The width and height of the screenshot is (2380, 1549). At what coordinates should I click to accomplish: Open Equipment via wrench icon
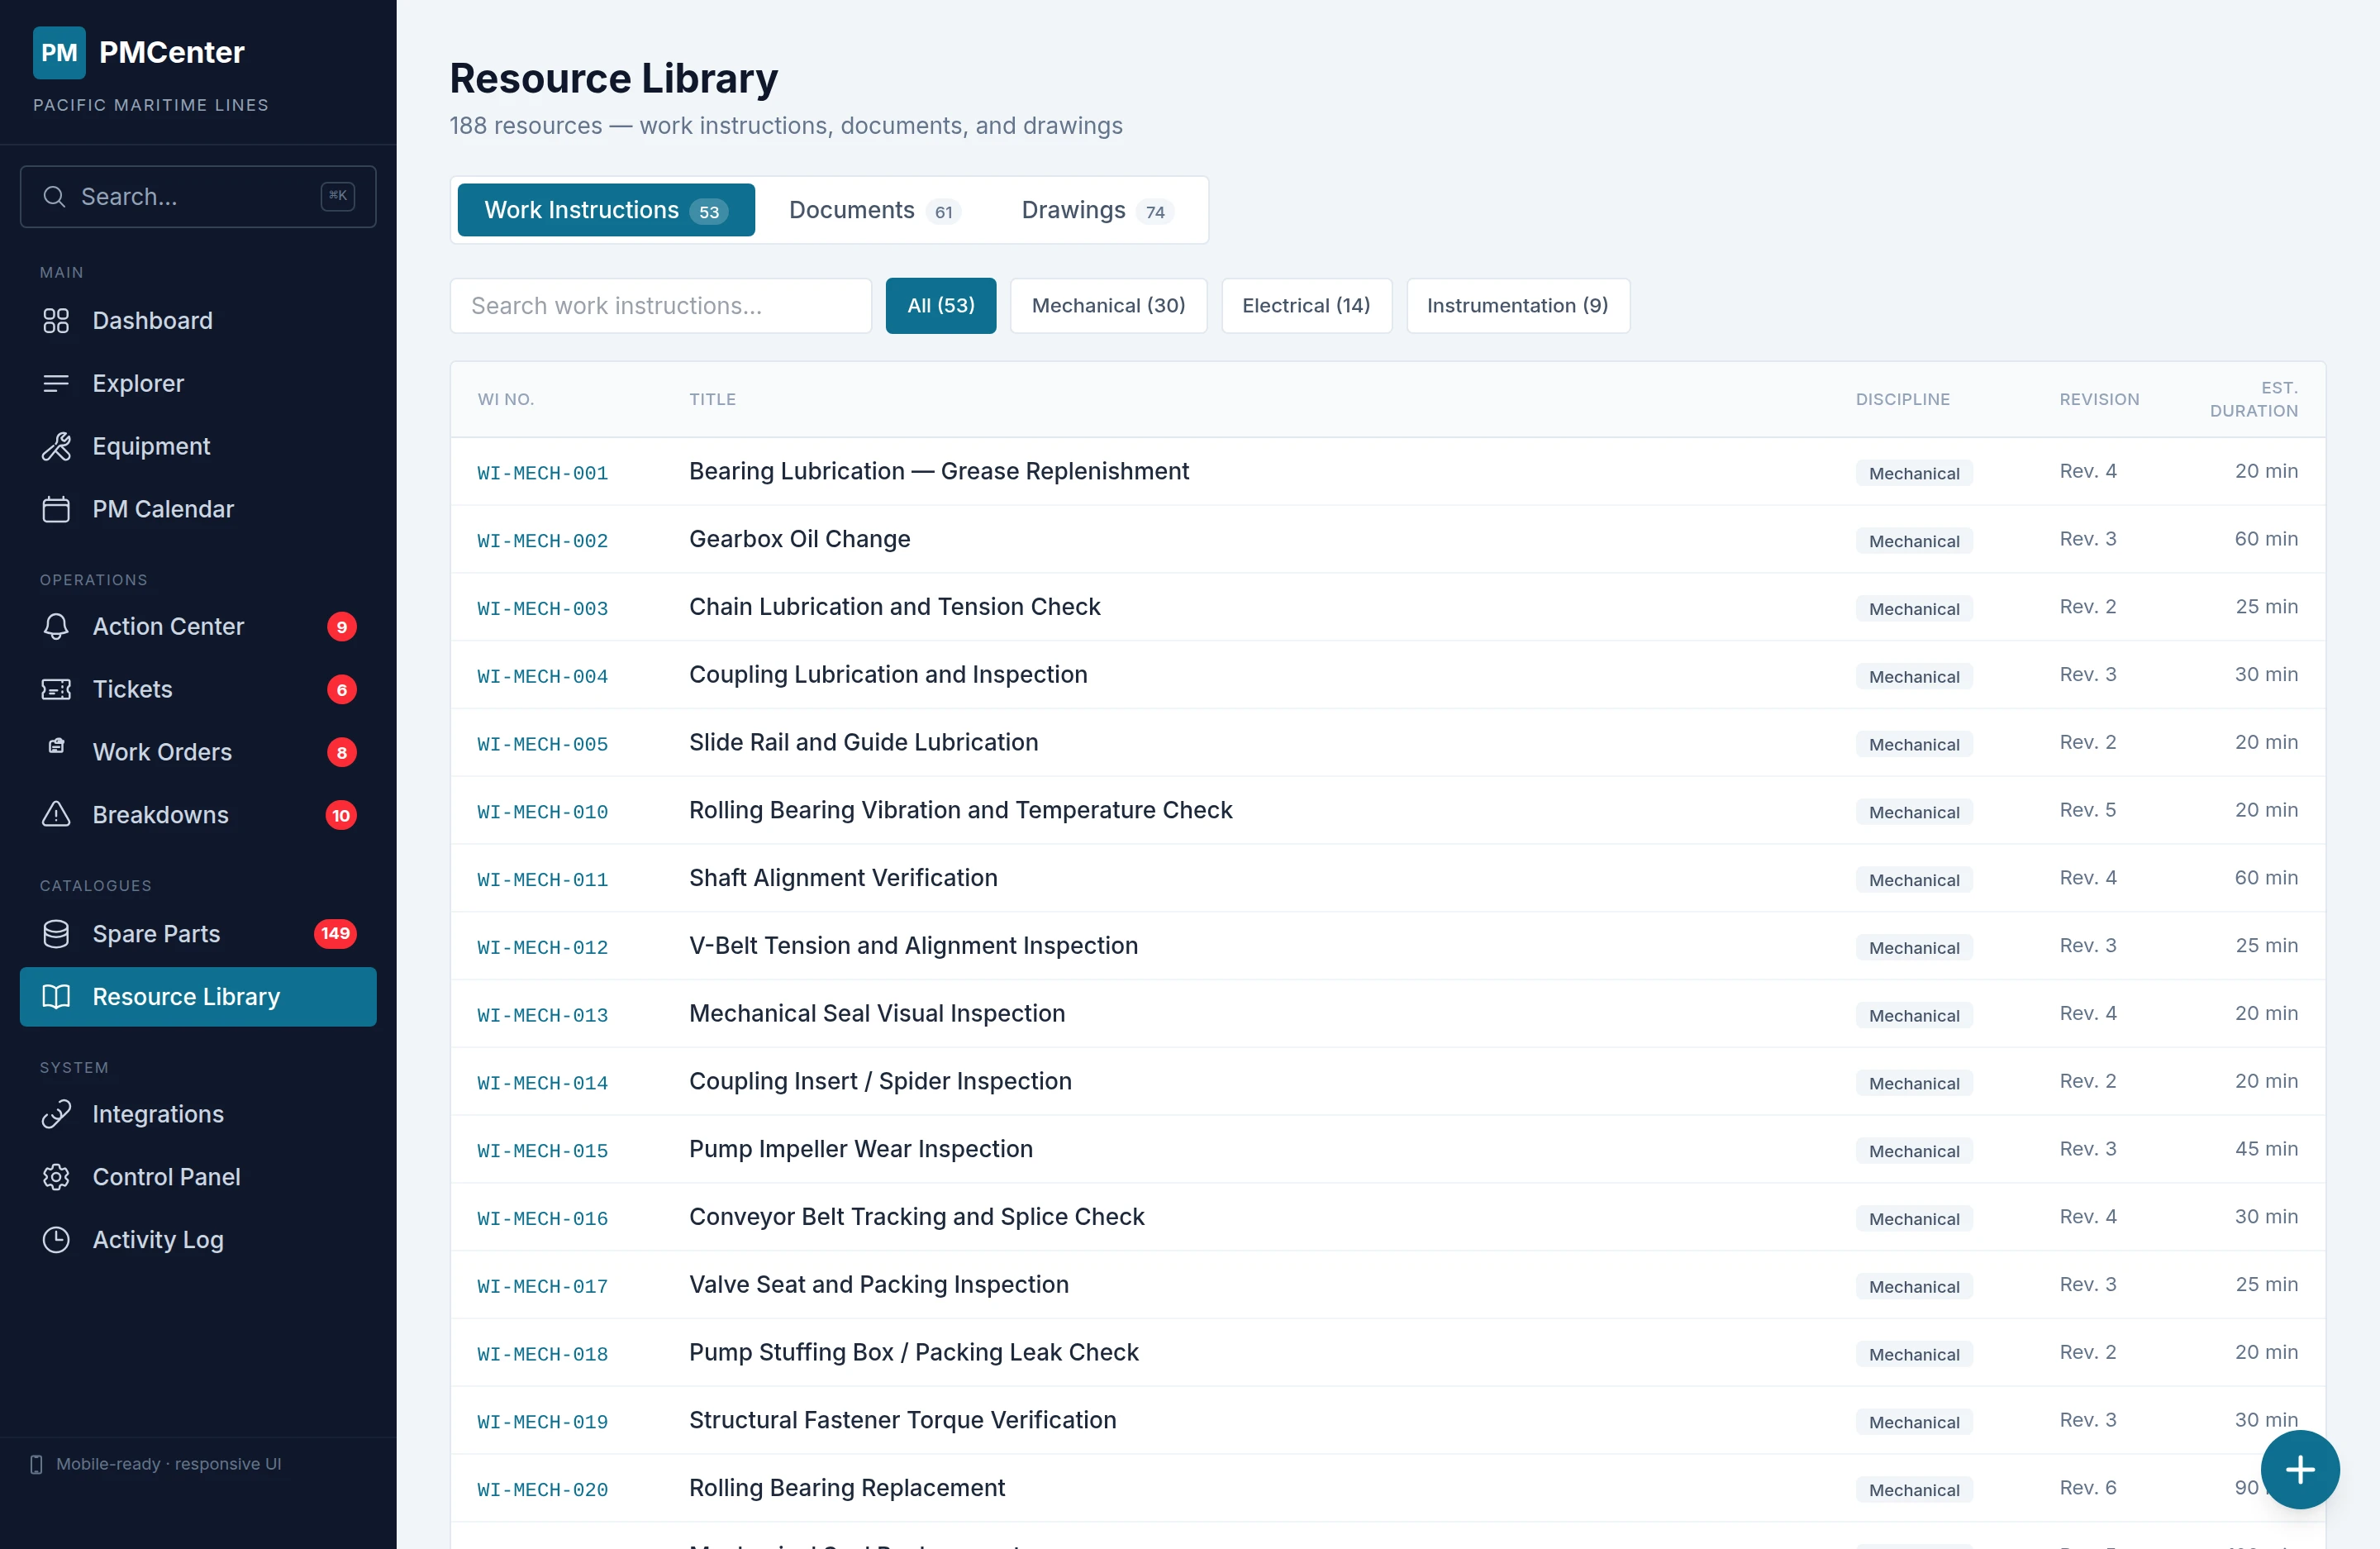[x=56, y=446]
